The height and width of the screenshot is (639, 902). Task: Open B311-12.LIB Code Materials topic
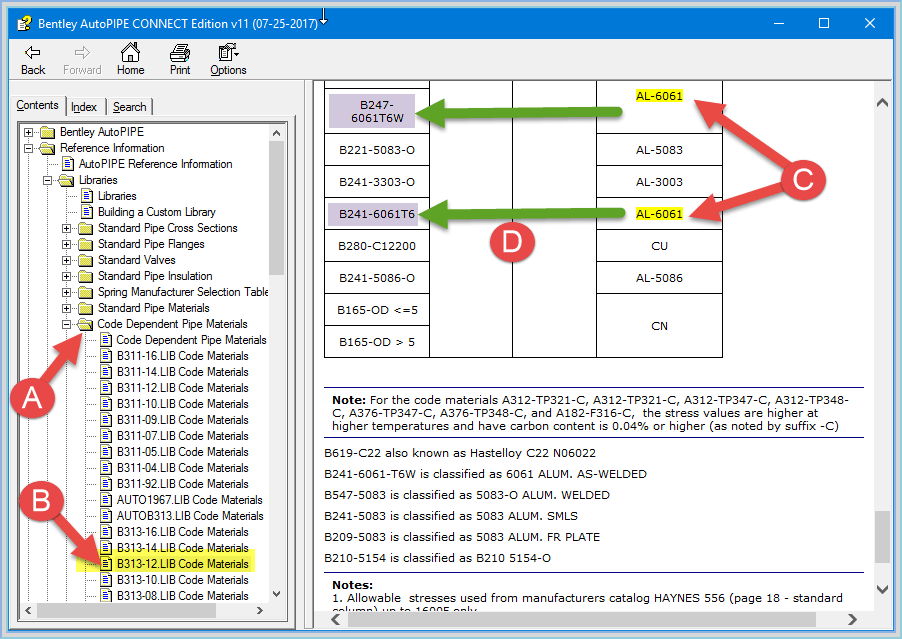pos(182,388)
